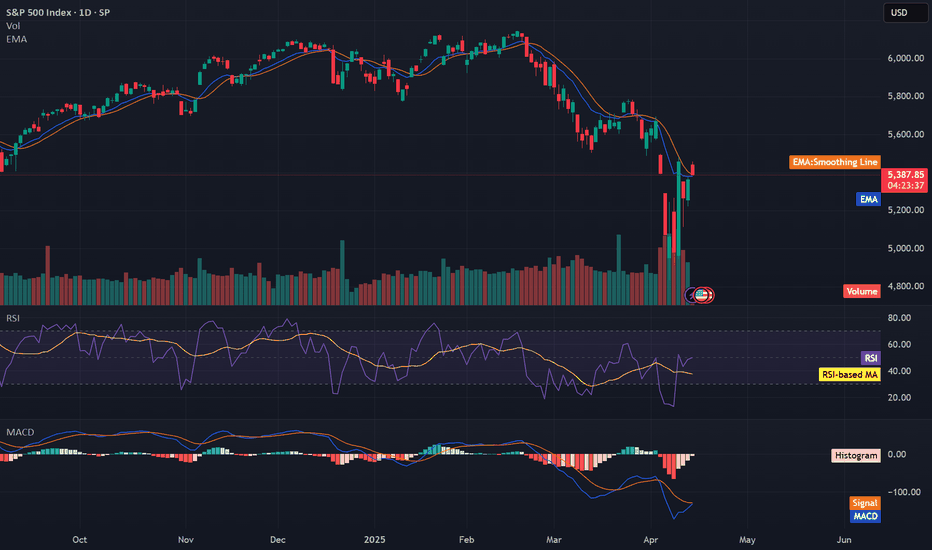Click the US flag economic event icon
This screenshot has width=932, height=550.
pyautogui.click(x=702, y=295)
